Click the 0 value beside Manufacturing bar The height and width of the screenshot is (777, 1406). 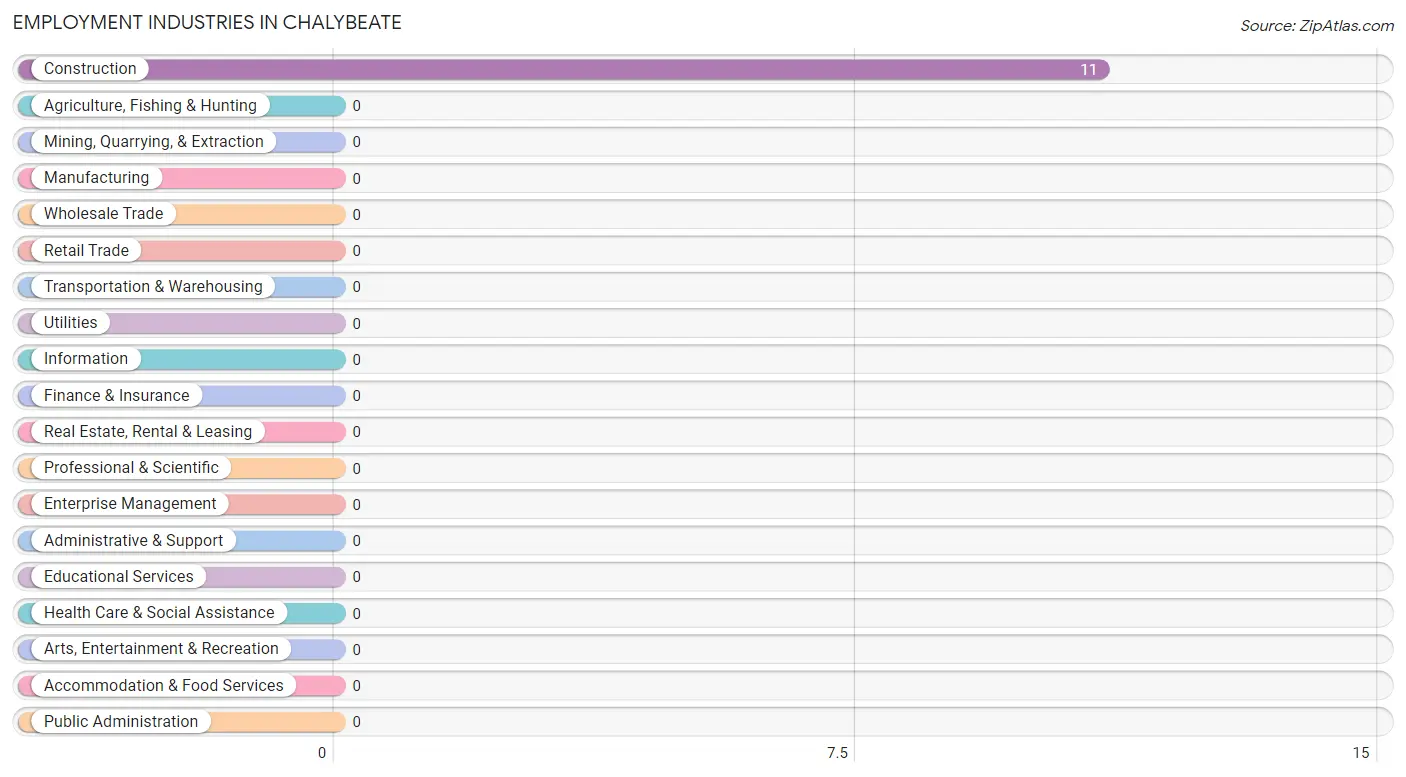pyautogui.click(x=356, y=178)
